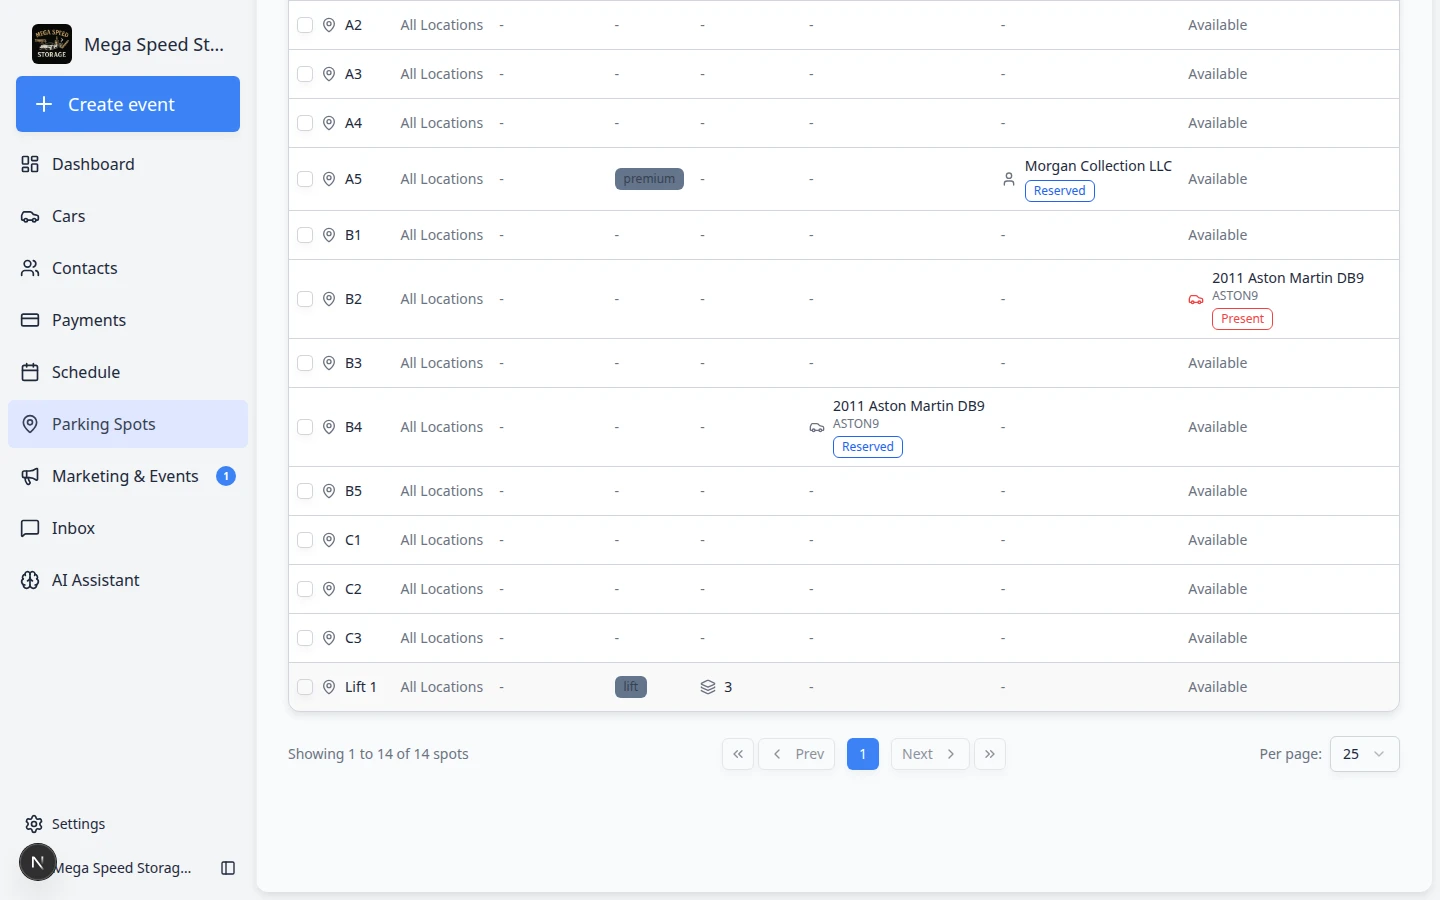Click the C2 spot name
Image resolution: width=1440 pixels, height=900 pixels.
tap(353, 589)
